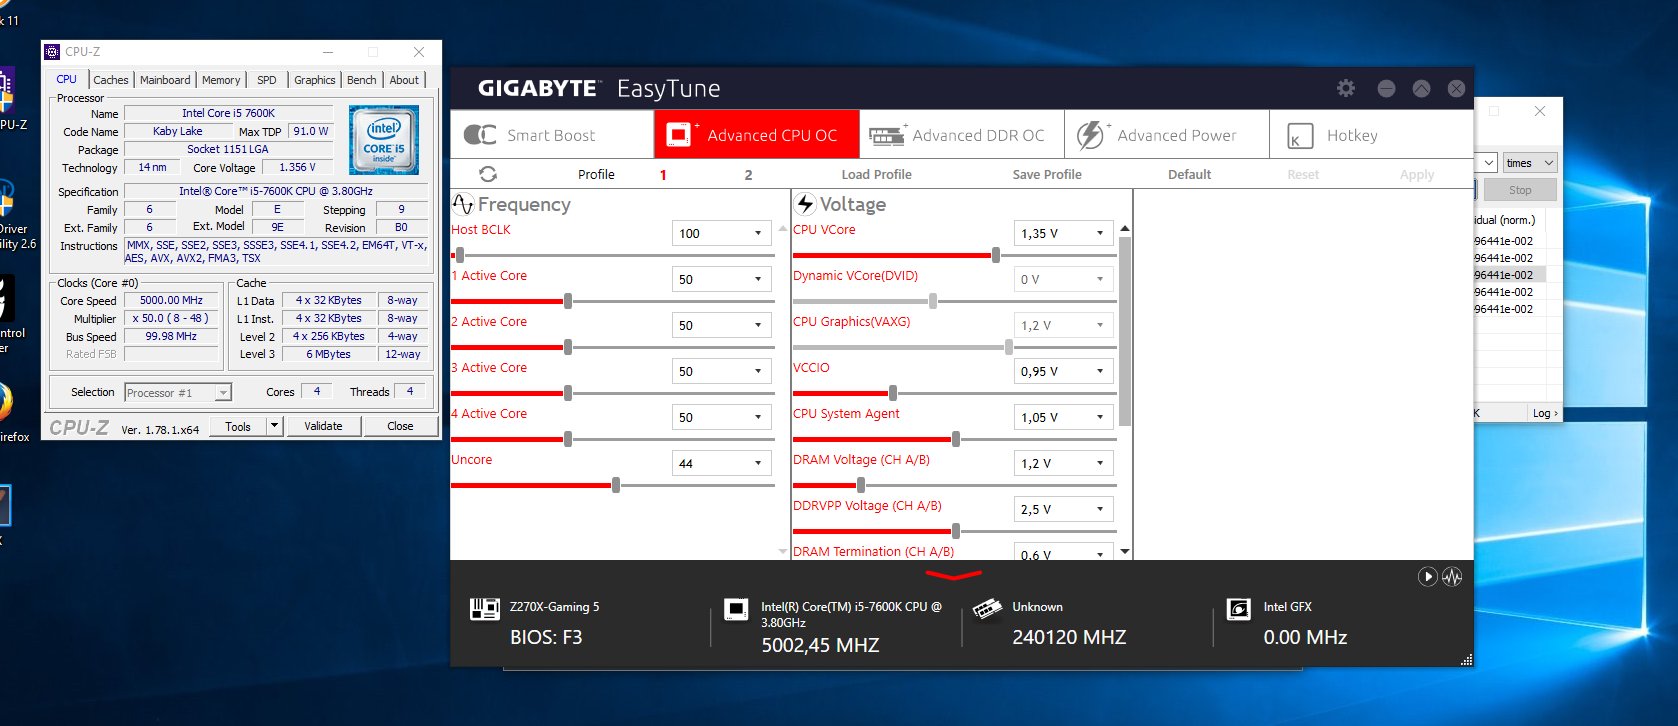Switch to CPU-Z Caches tab
The height and width of the screenshot is (726, 1678).
click(111, 80)
